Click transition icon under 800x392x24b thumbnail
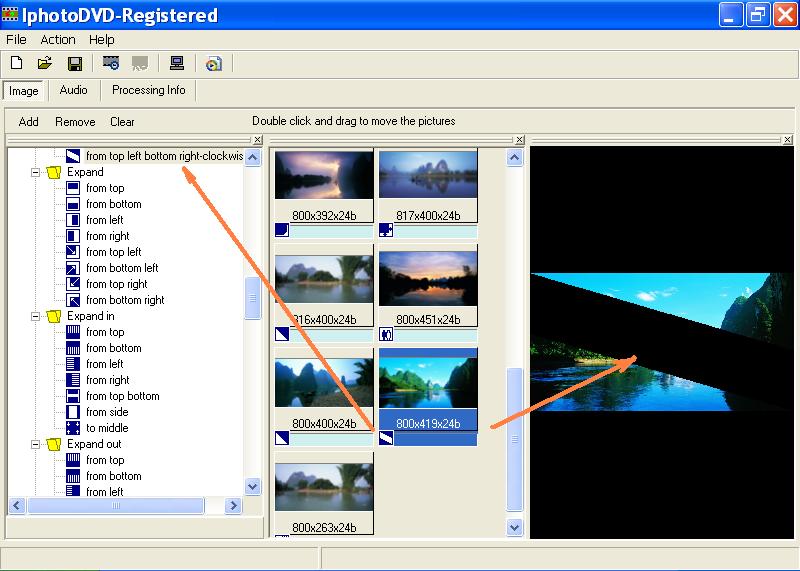 click(282, 230)
